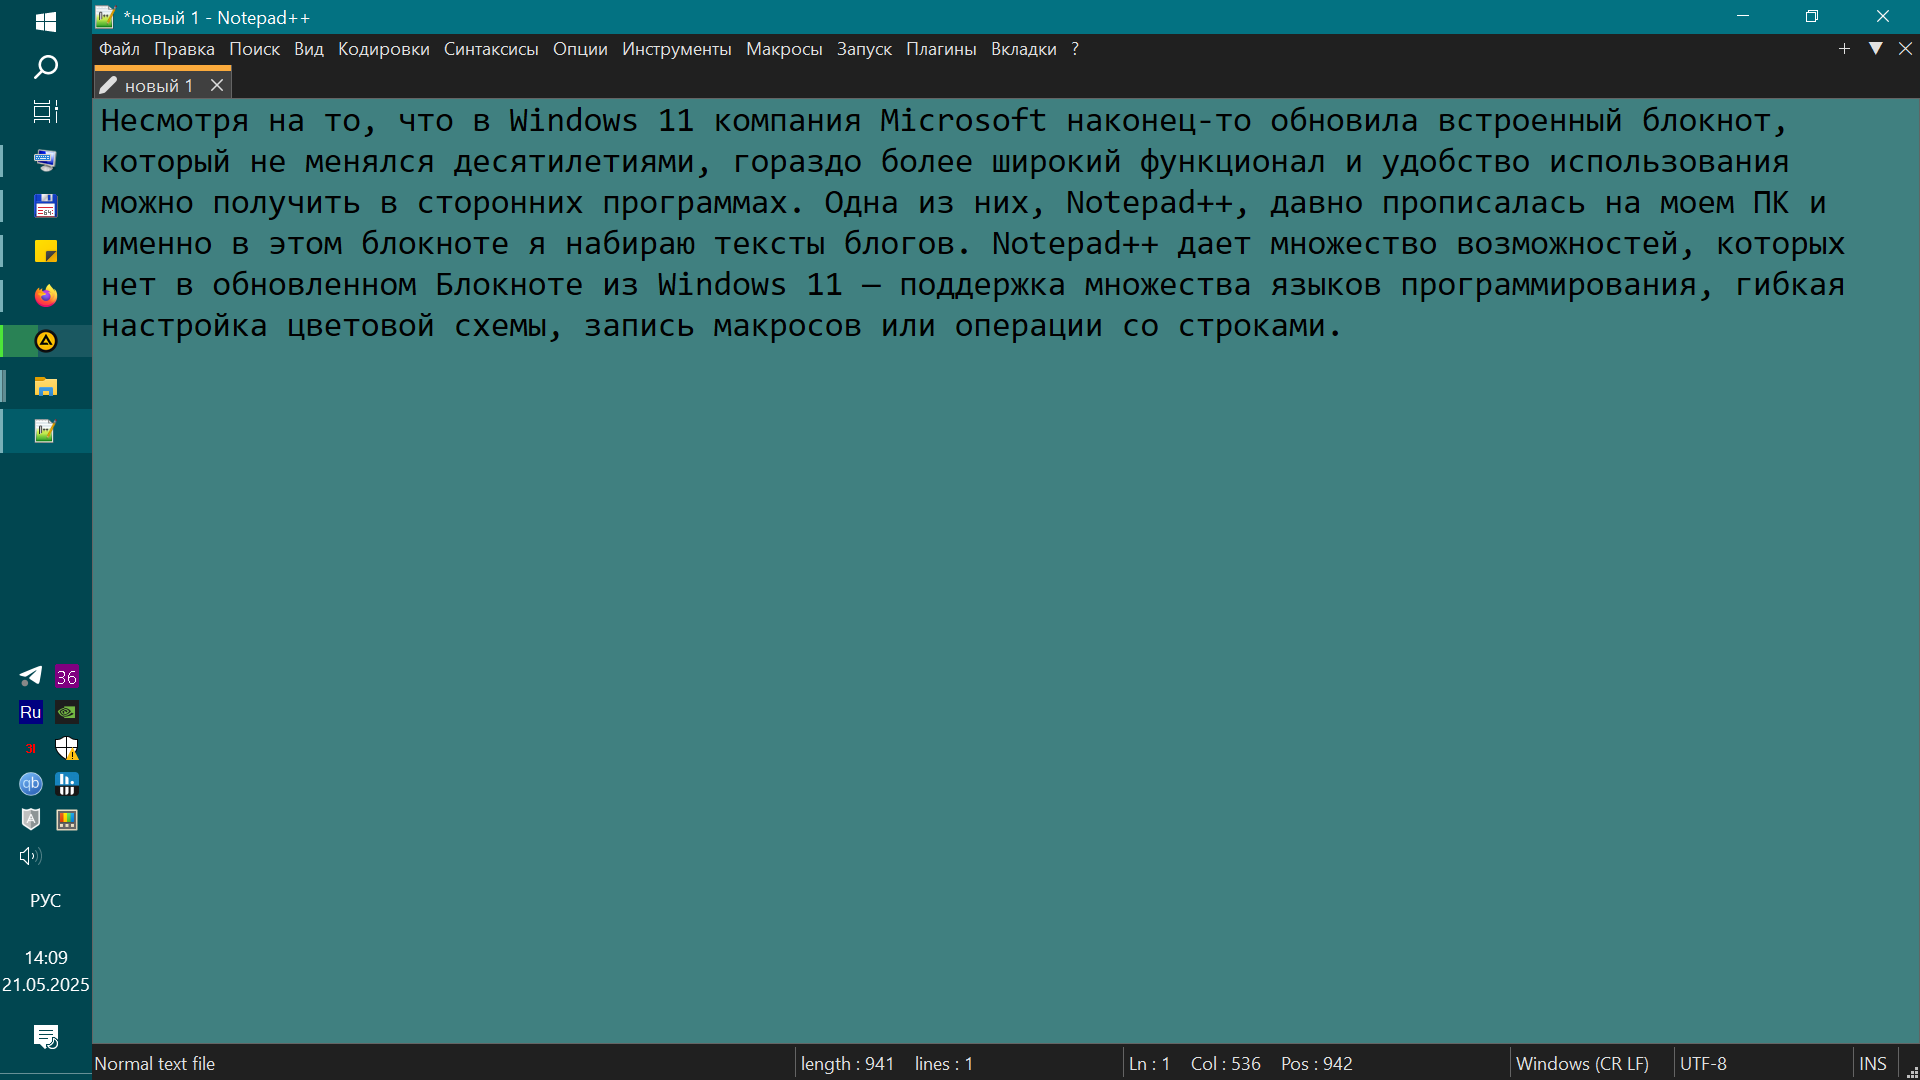Close the 'новый 1' document tab
Image resolution: width=1920 pixels, height=1080 pixels.
(x=217, y=86)
